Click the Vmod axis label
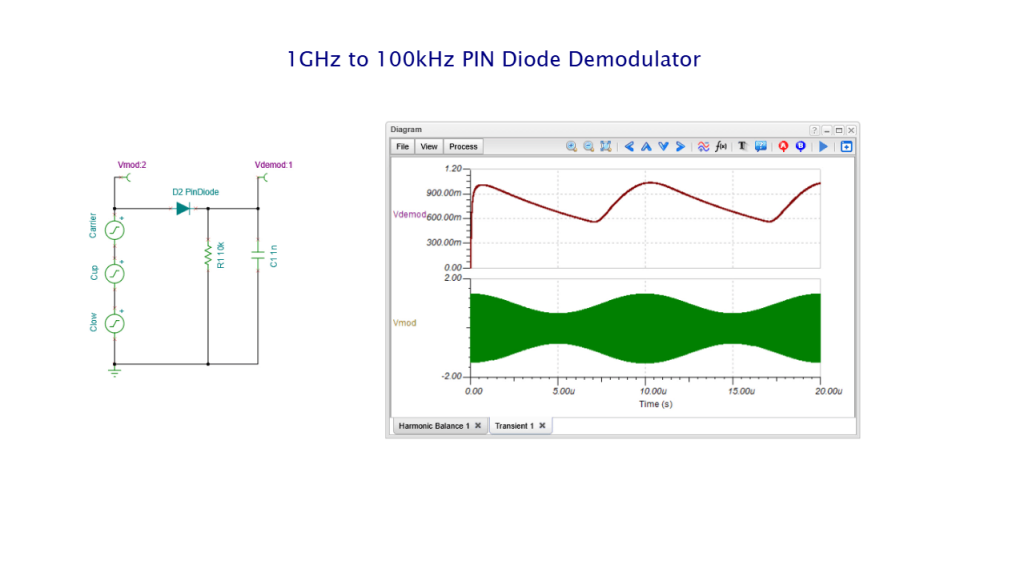1024x572 pixels. coord(405,323)
